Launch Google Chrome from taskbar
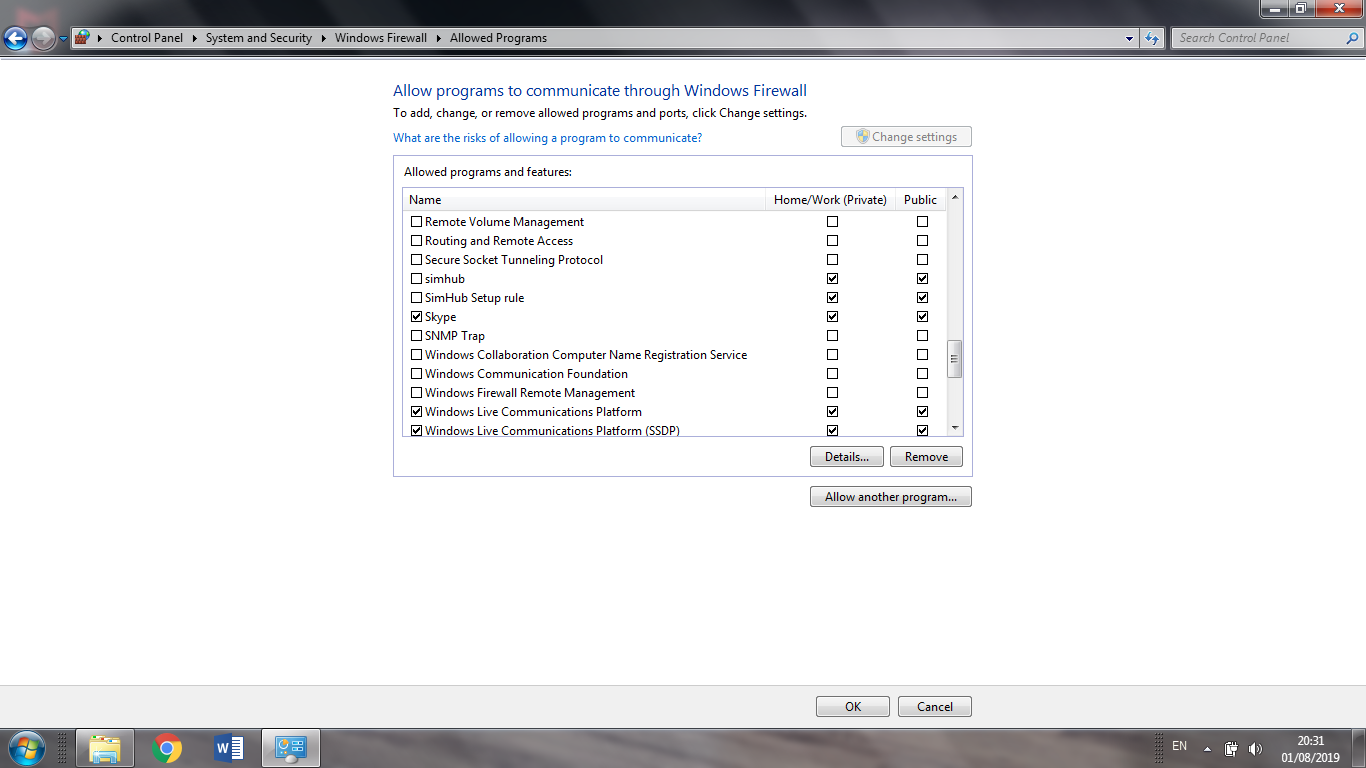Viewport: 1366px width, 768px height. pyautogui.click(x=167, y=748)
